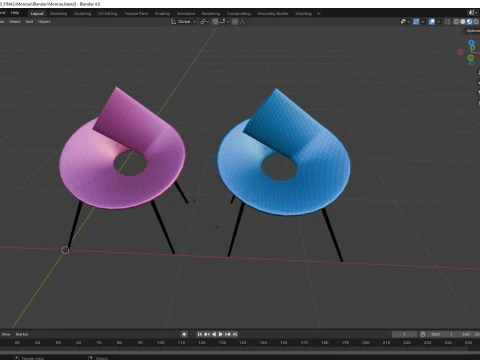Image resolution: width=480 pixels, height=360 pixels.
Task: Switch to the Animation workspace tab
Action: click(186, 14)
